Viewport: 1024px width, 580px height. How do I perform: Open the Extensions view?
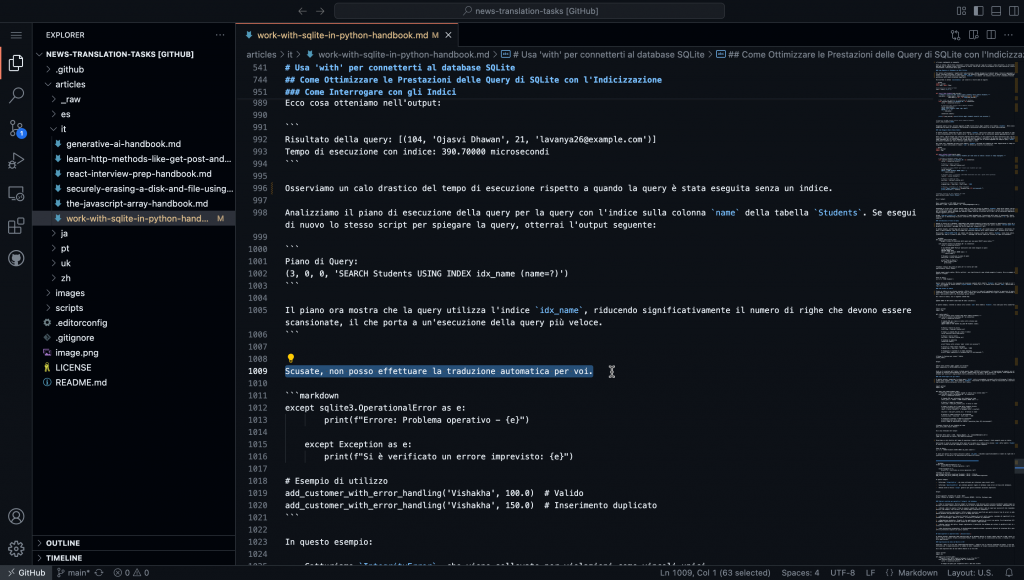pyautogui.click(x=16, y=226)
